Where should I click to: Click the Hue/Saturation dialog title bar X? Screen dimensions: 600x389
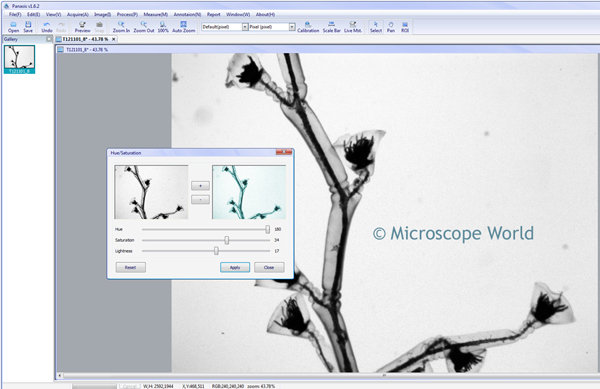(x=284, y=152)
